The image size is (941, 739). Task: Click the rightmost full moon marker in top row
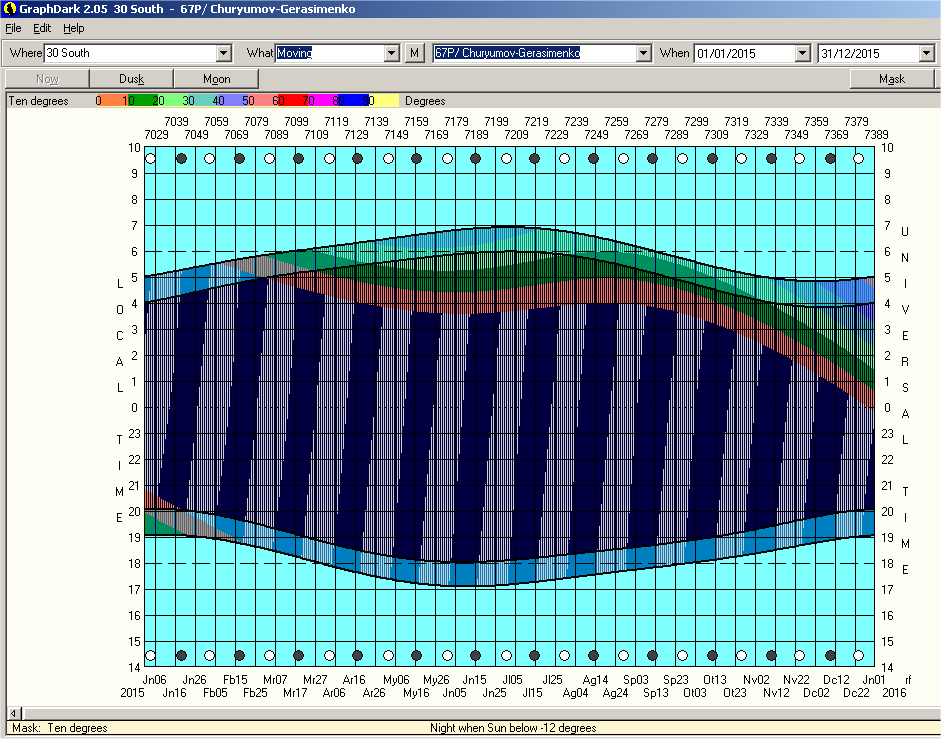coord(859,158)
